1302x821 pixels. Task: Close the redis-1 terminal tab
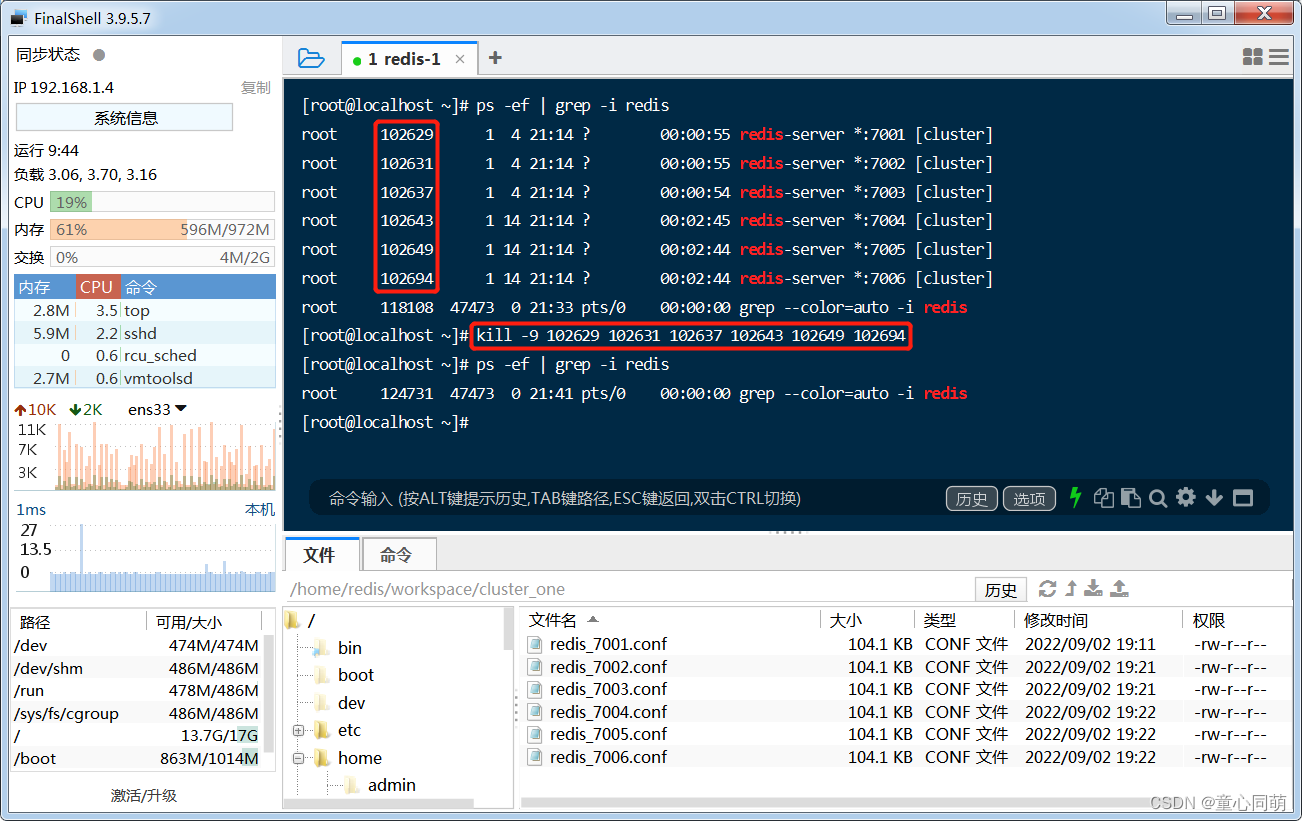(460, 59)
